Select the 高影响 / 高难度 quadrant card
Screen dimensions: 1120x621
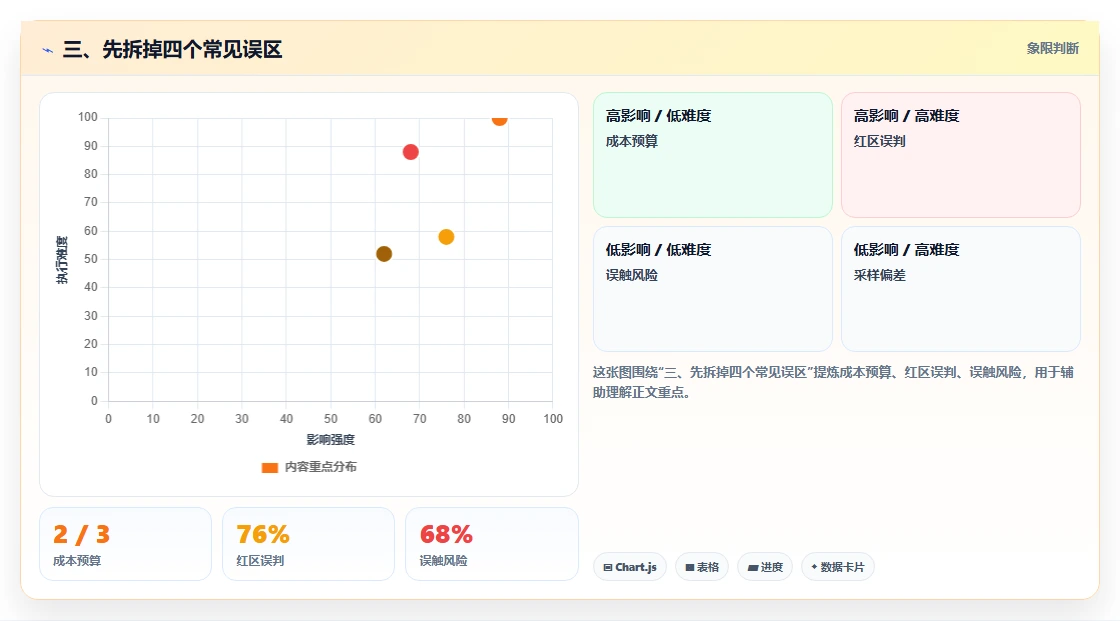coord(961,155)
